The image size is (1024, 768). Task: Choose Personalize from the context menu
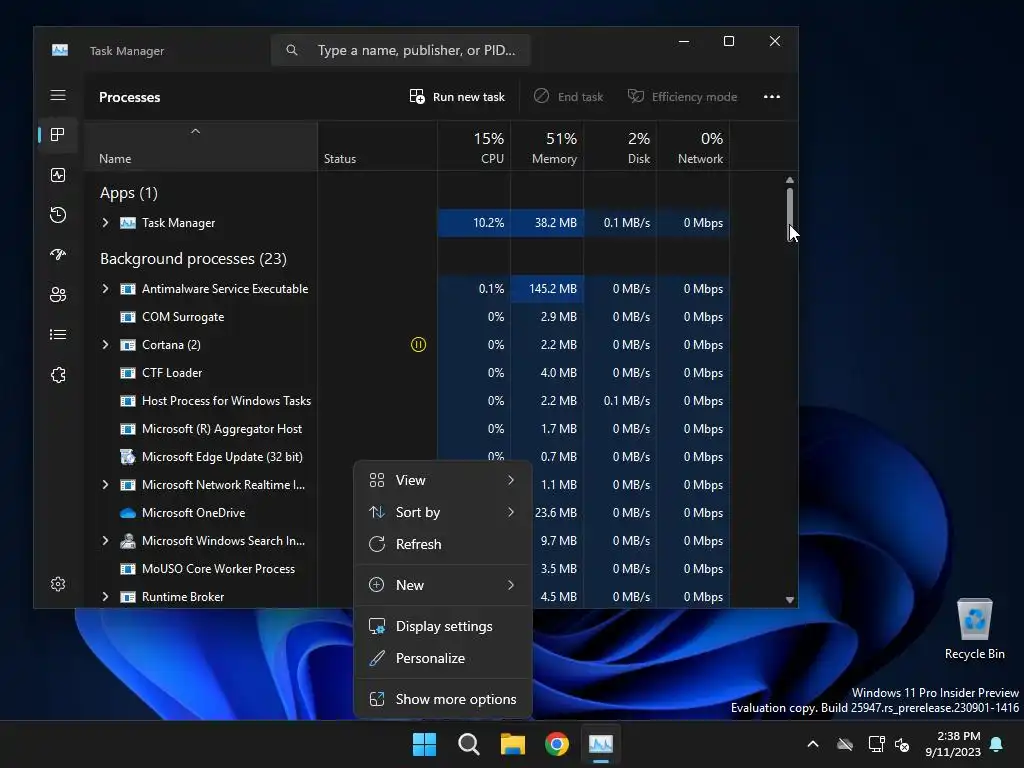click(x=443, y=658)
